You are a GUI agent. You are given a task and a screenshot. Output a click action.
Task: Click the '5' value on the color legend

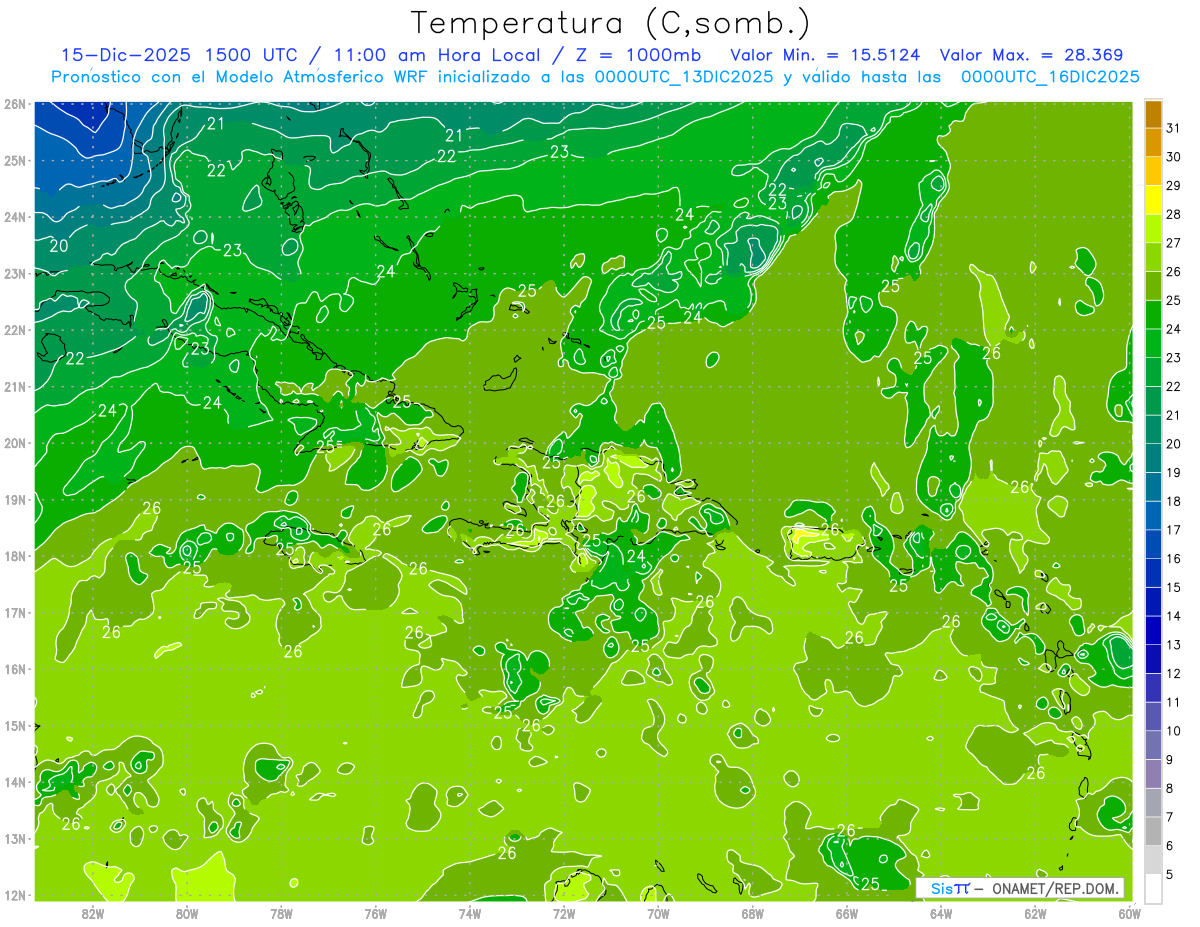1170,875
